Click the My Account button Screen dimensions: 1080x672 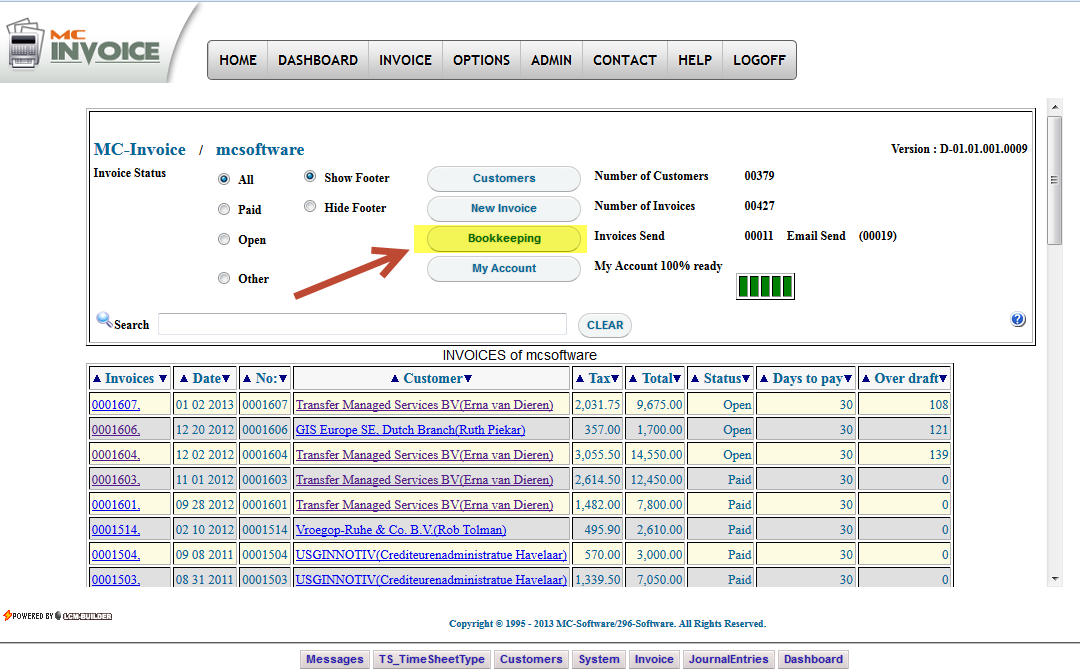click(504, 269)
